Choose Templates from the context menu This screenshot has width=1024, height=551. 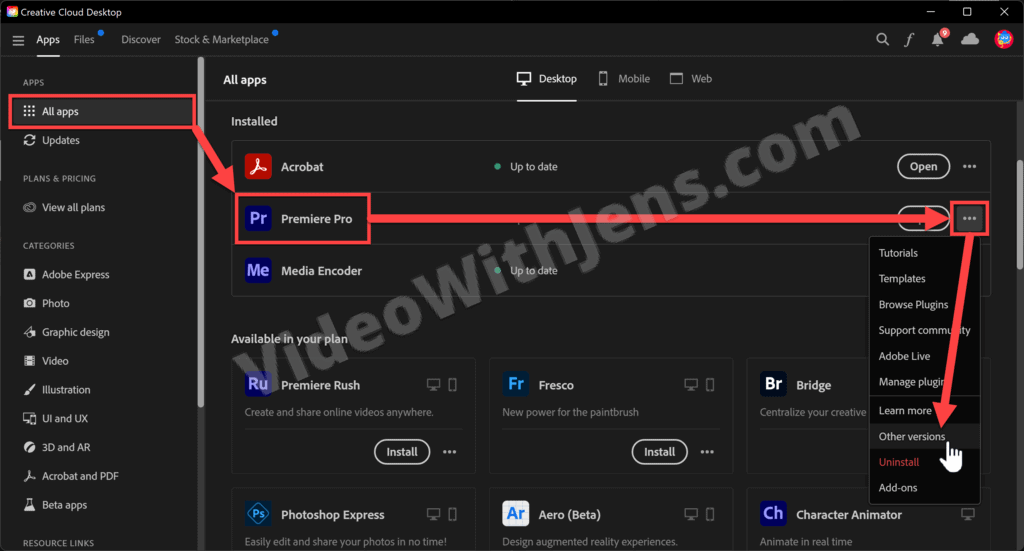click(925, 279)
